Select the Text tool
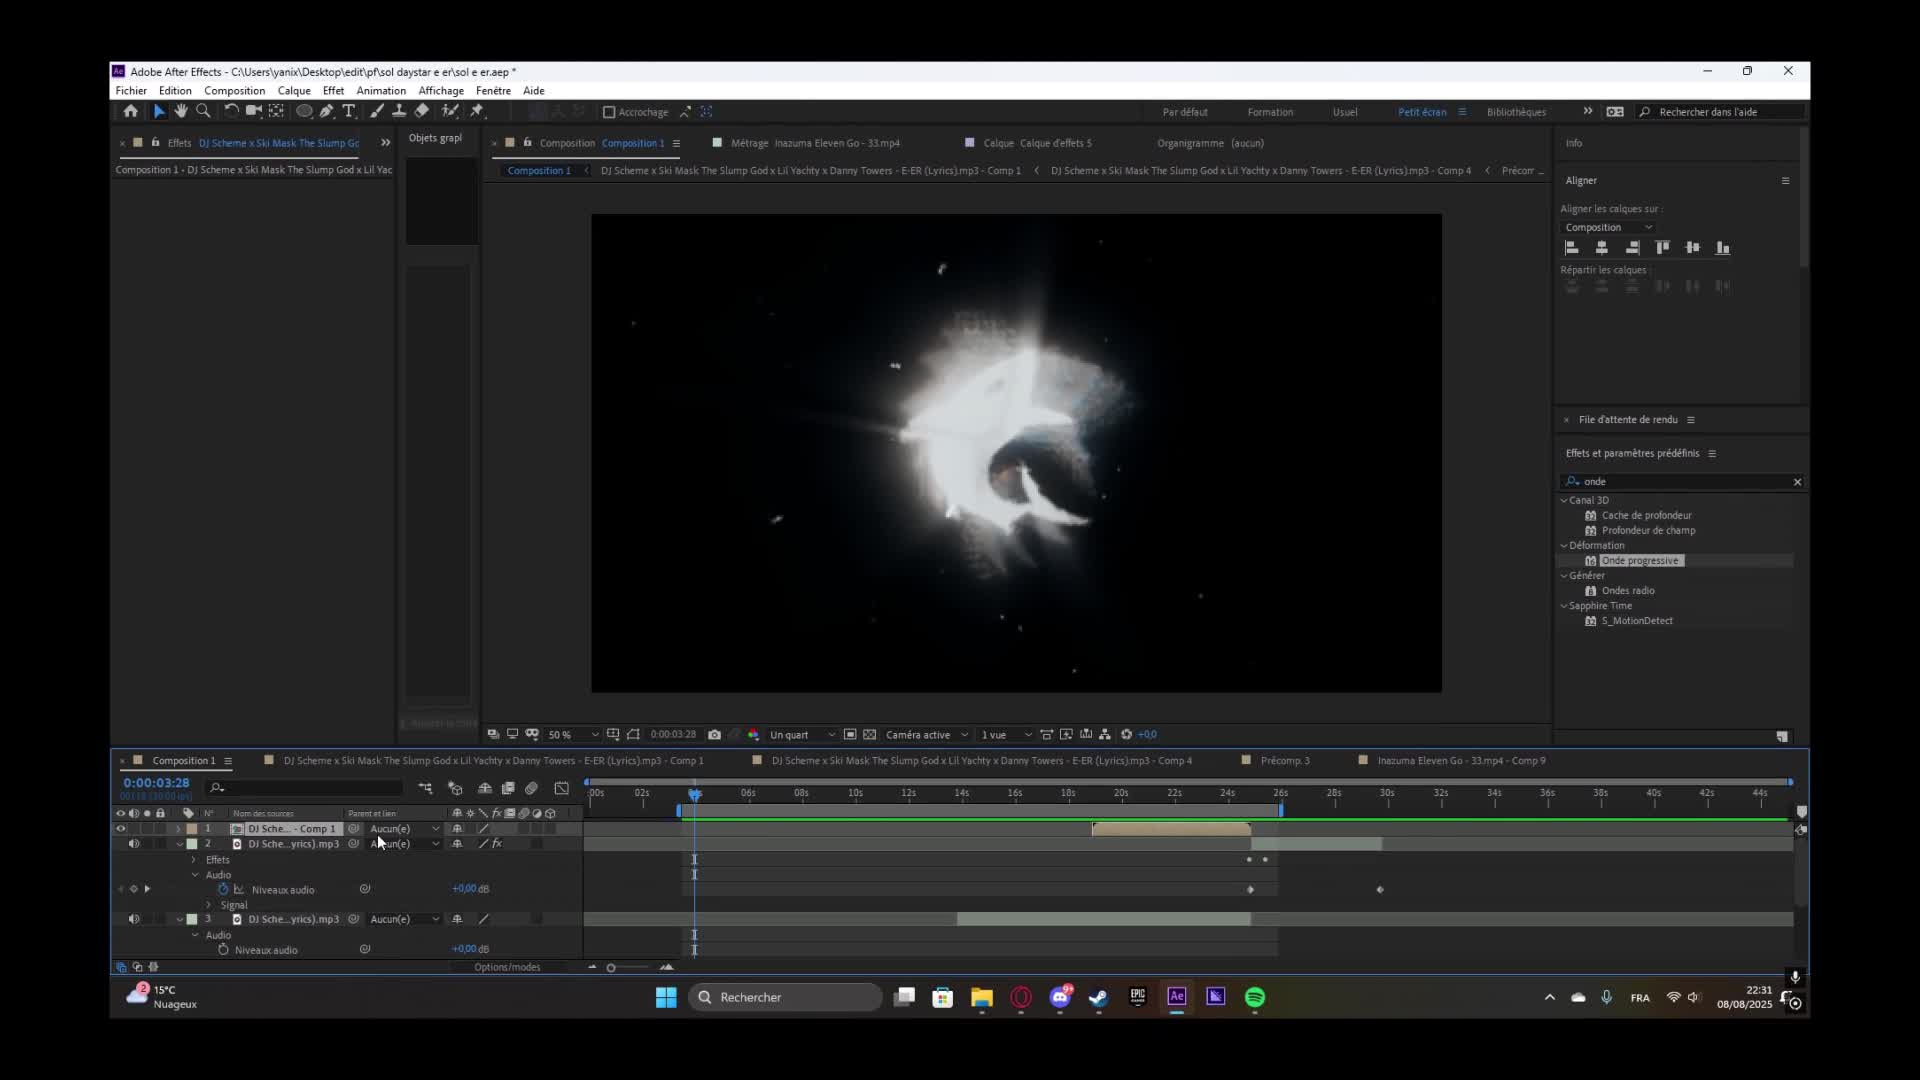This screenshot has height=1080, width=1920. pos(349,111)
